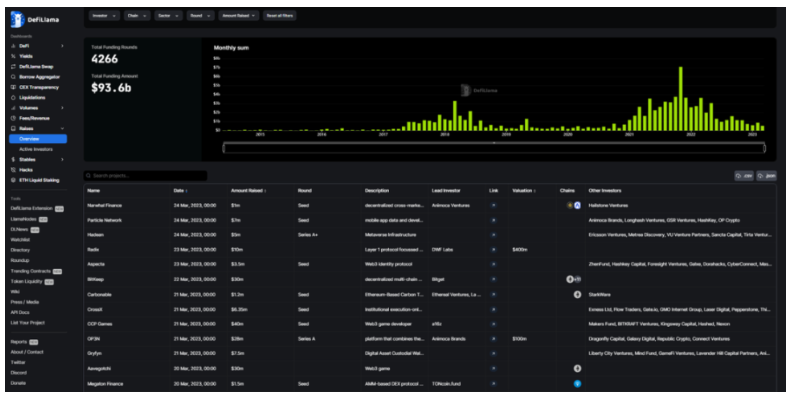791x395 pixels.
Task: Go to Active Investors page
Action: 35,149
